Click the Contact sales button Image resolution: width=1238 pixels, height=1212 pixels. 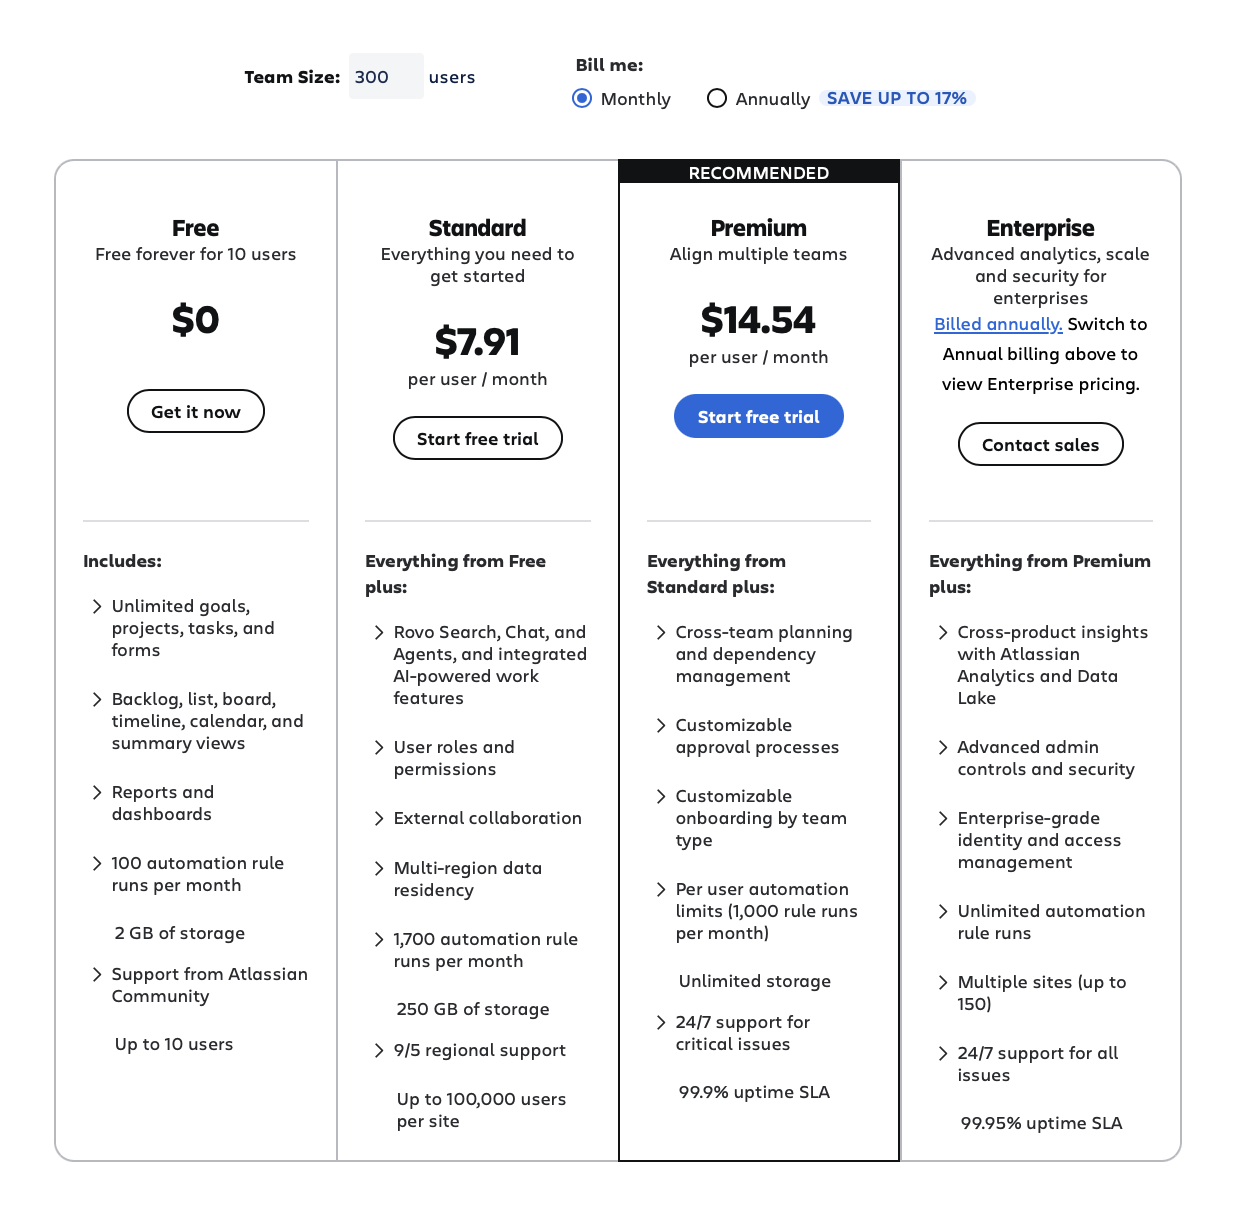[1041, 444]
